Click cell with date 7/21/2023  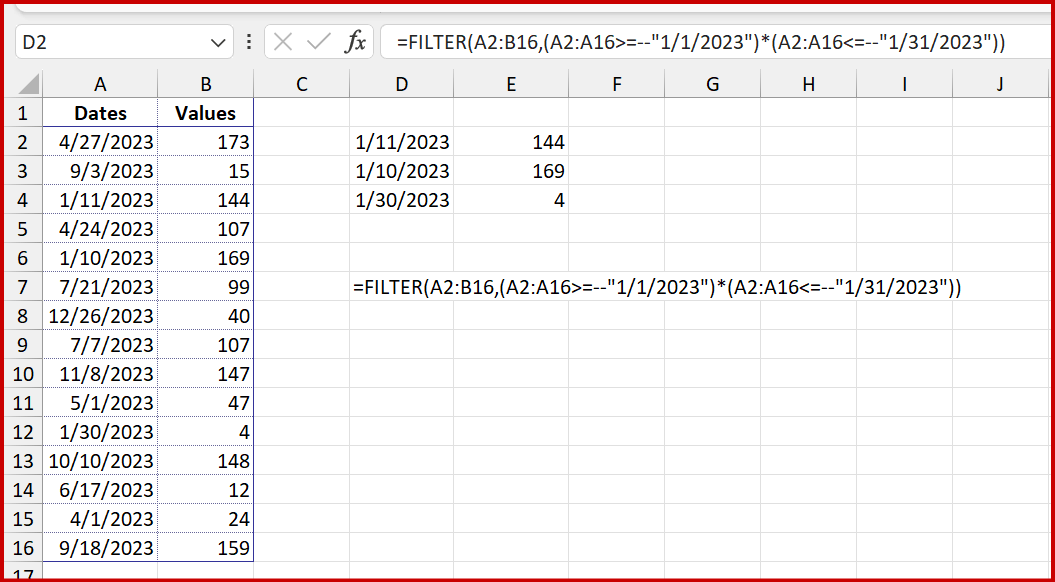pyautogui.click(x=100, y=287)
